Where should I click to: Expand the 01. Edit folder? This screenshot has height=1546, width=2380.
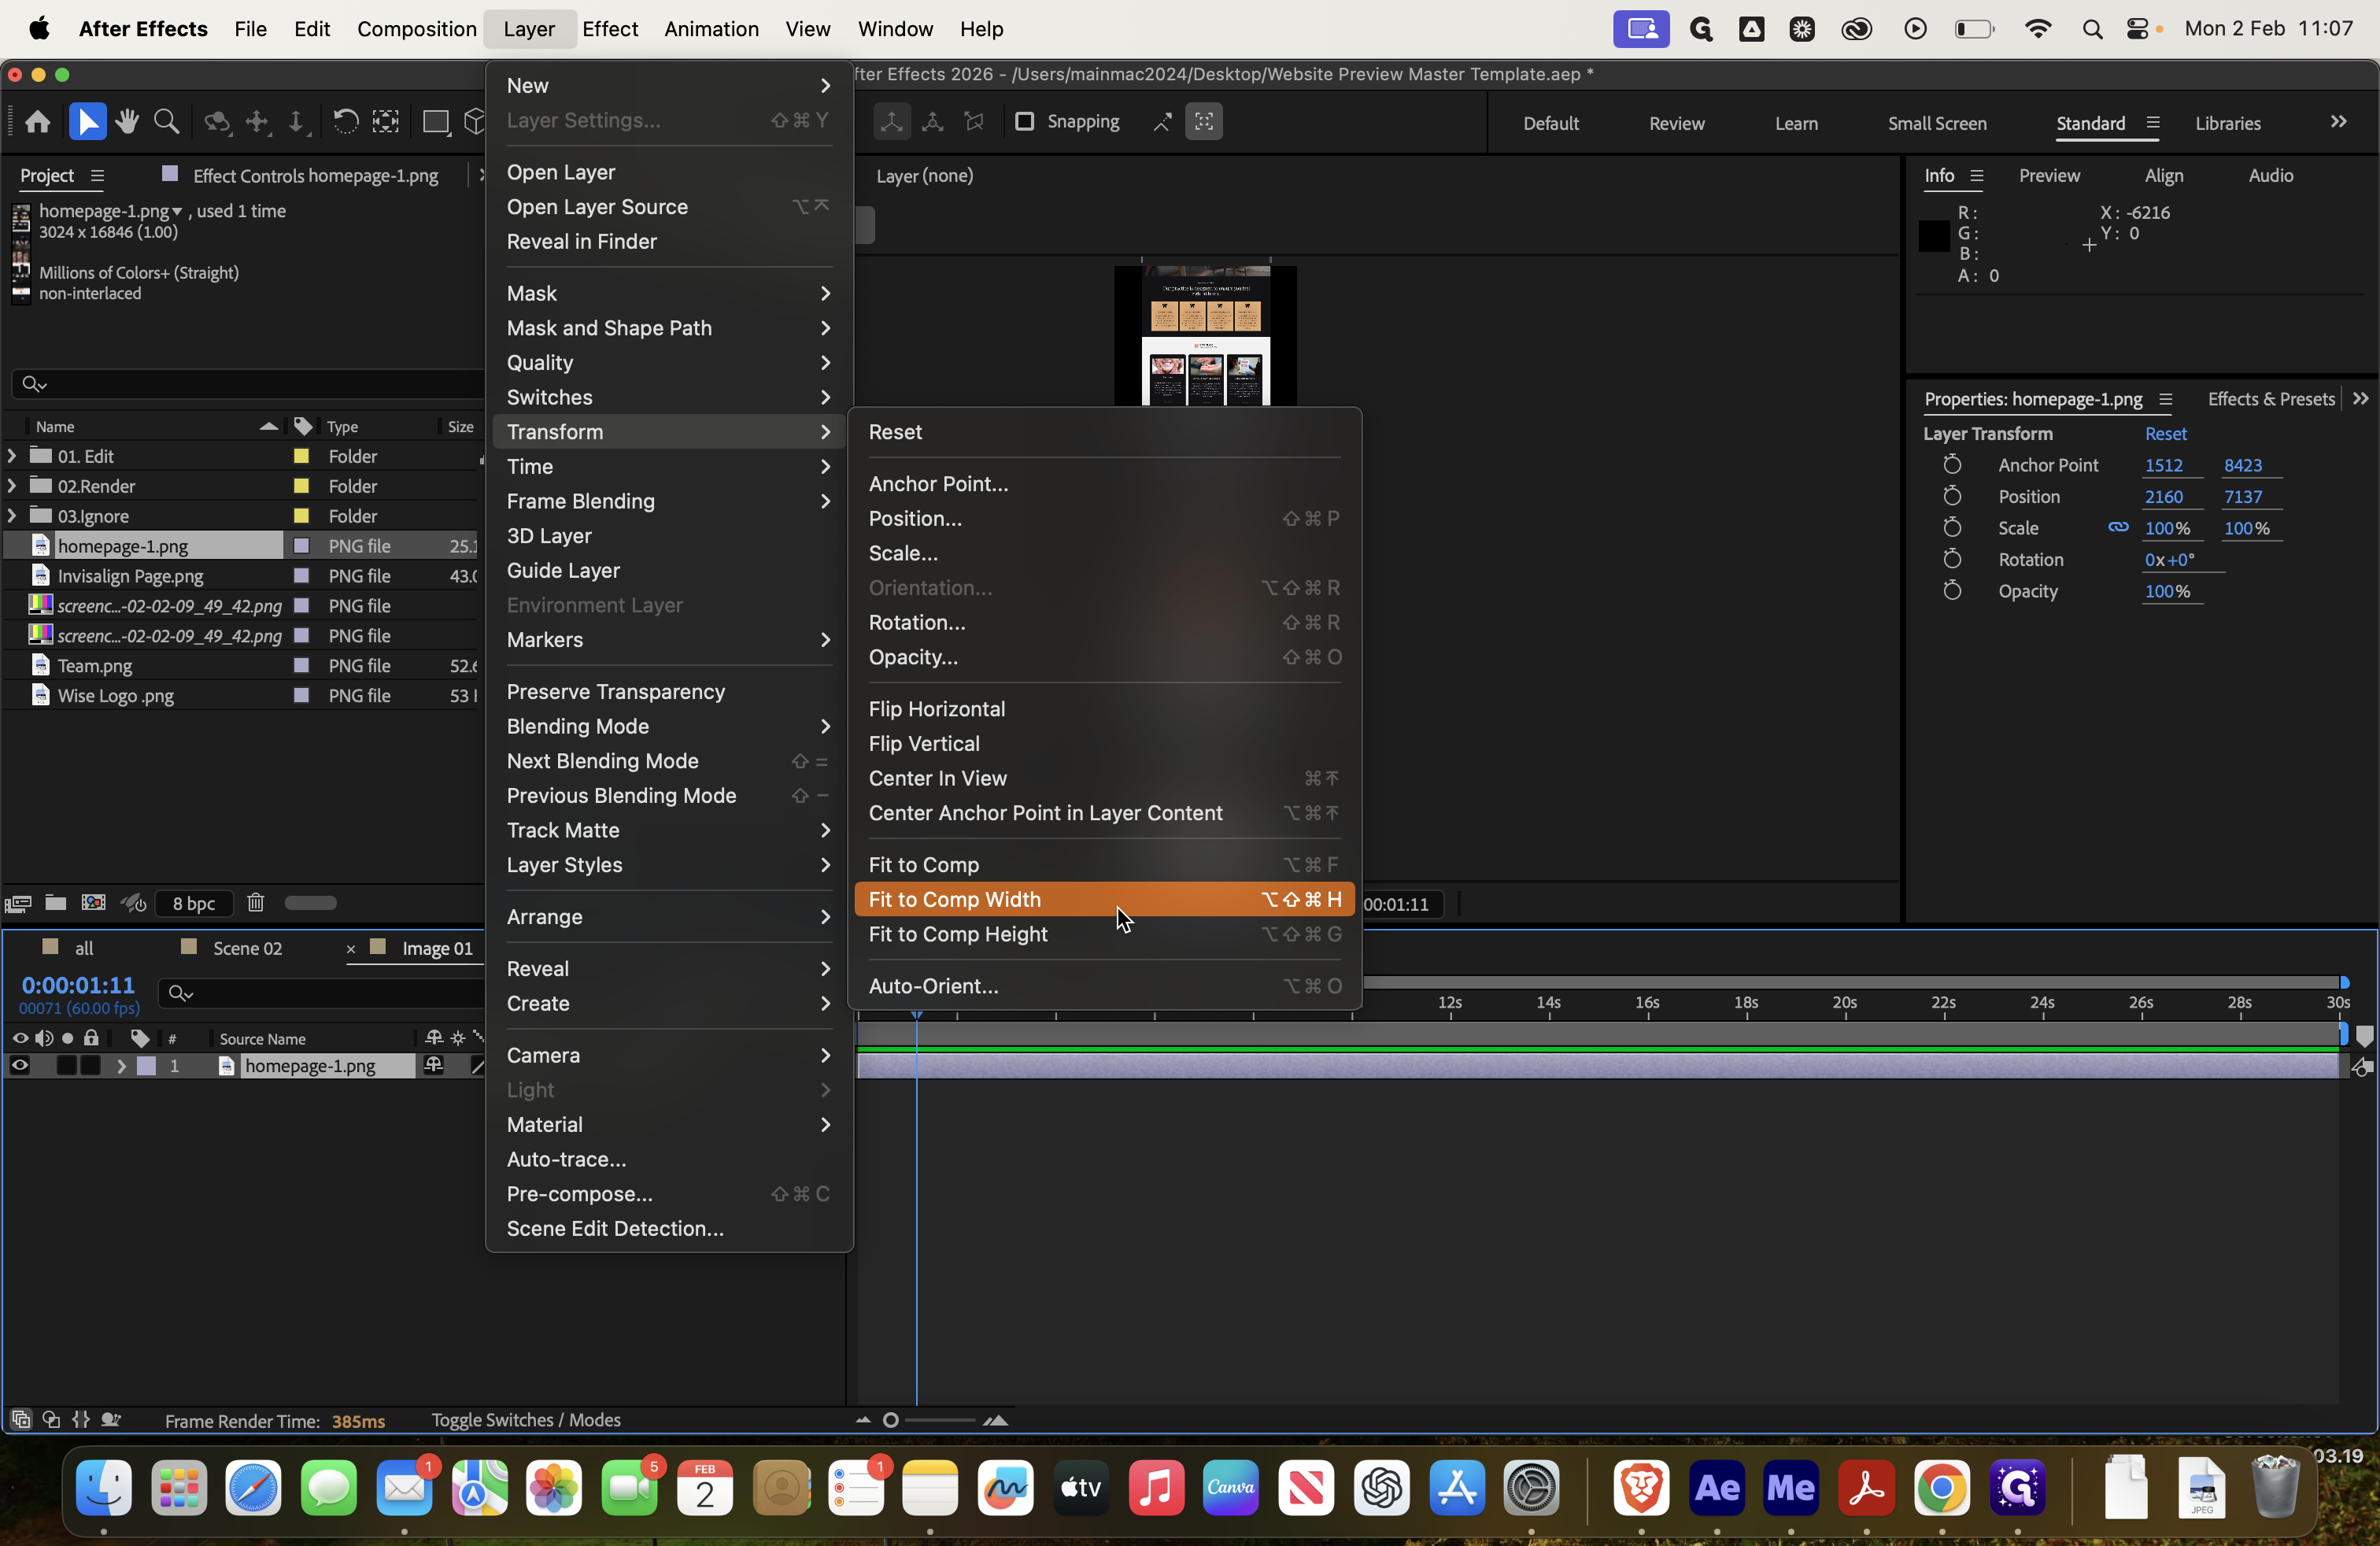pyautogui.click(x=12, y=456)
